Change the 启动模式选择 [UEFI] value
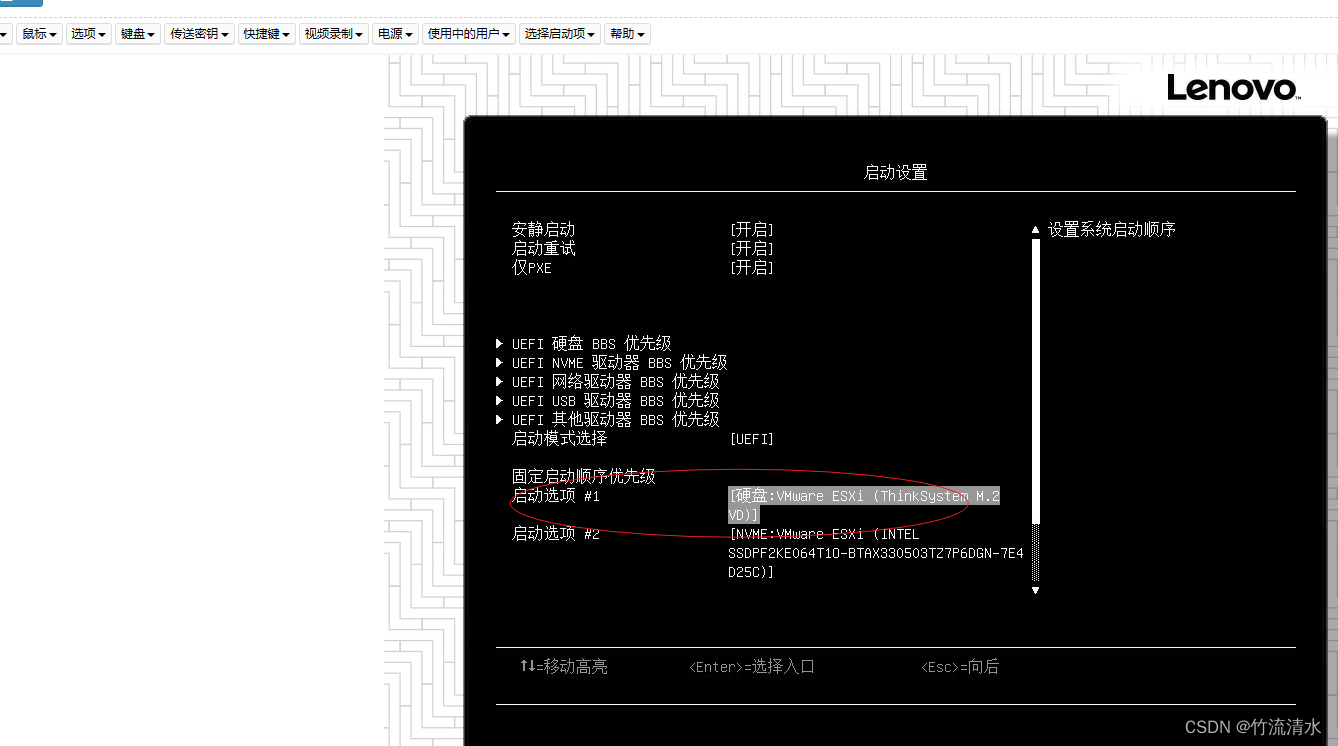1338x746 pixels. (752, 439)
